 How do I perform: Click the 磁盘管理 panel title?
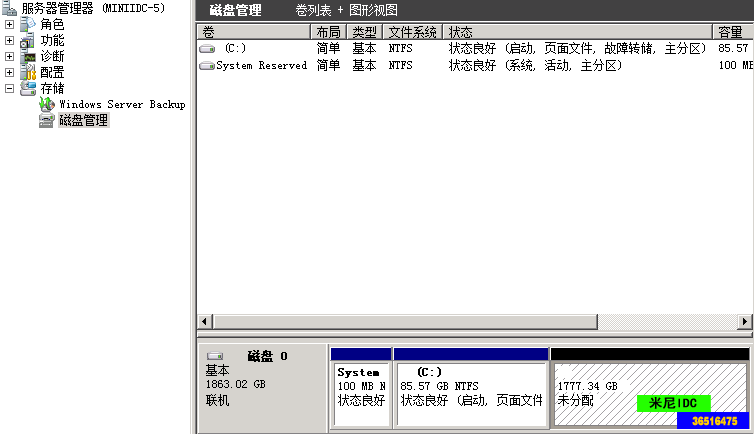point(236,10)
